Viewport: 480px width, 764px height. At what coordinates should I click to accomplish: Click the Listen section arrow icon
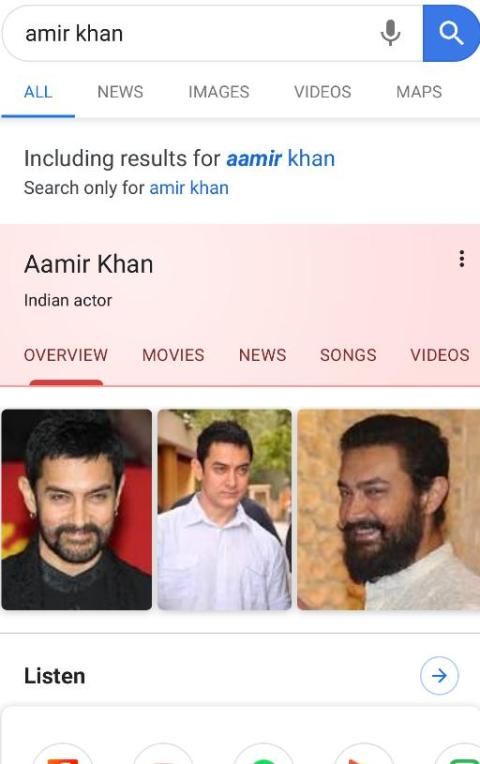coord(439,675)
